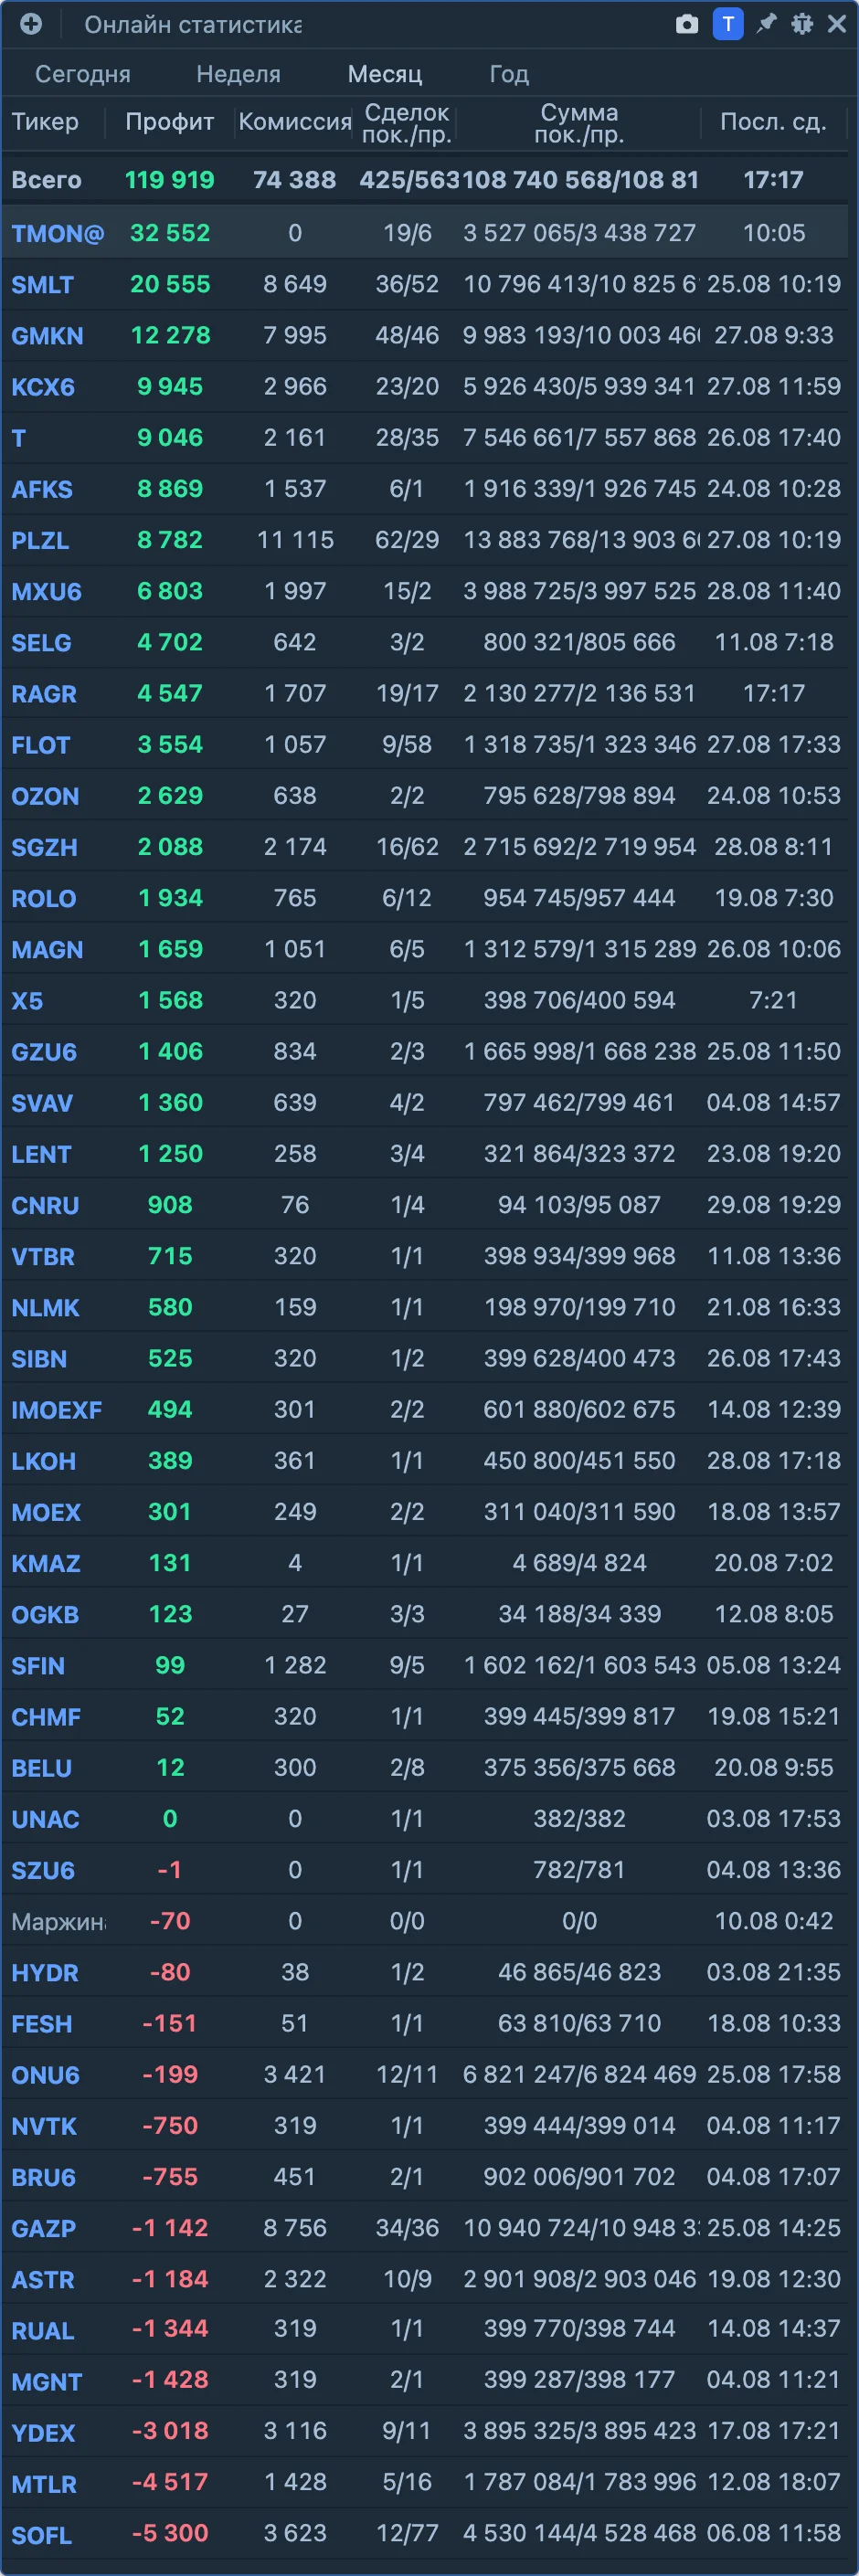
Task: Switch to the Неделя tab
Action: pyautogui.click(x=238, y=74)
